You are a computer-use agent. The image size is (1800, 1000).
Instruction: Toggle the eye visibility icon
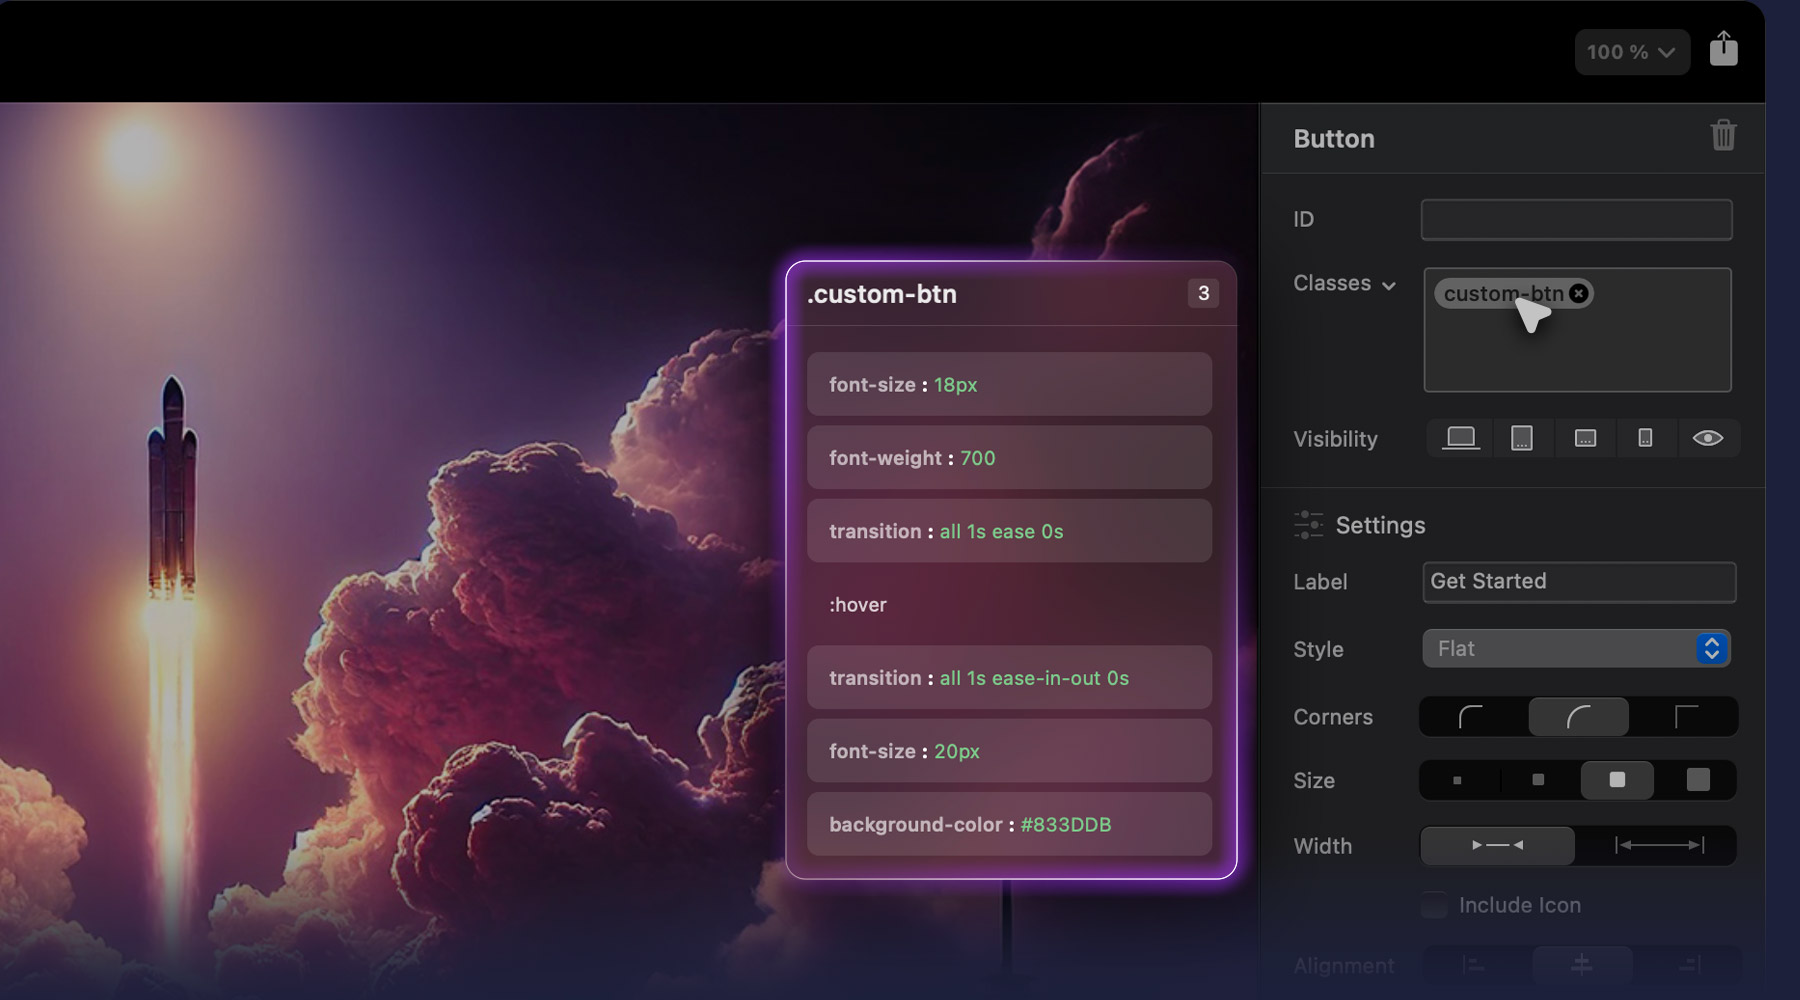pos(1708,437)
